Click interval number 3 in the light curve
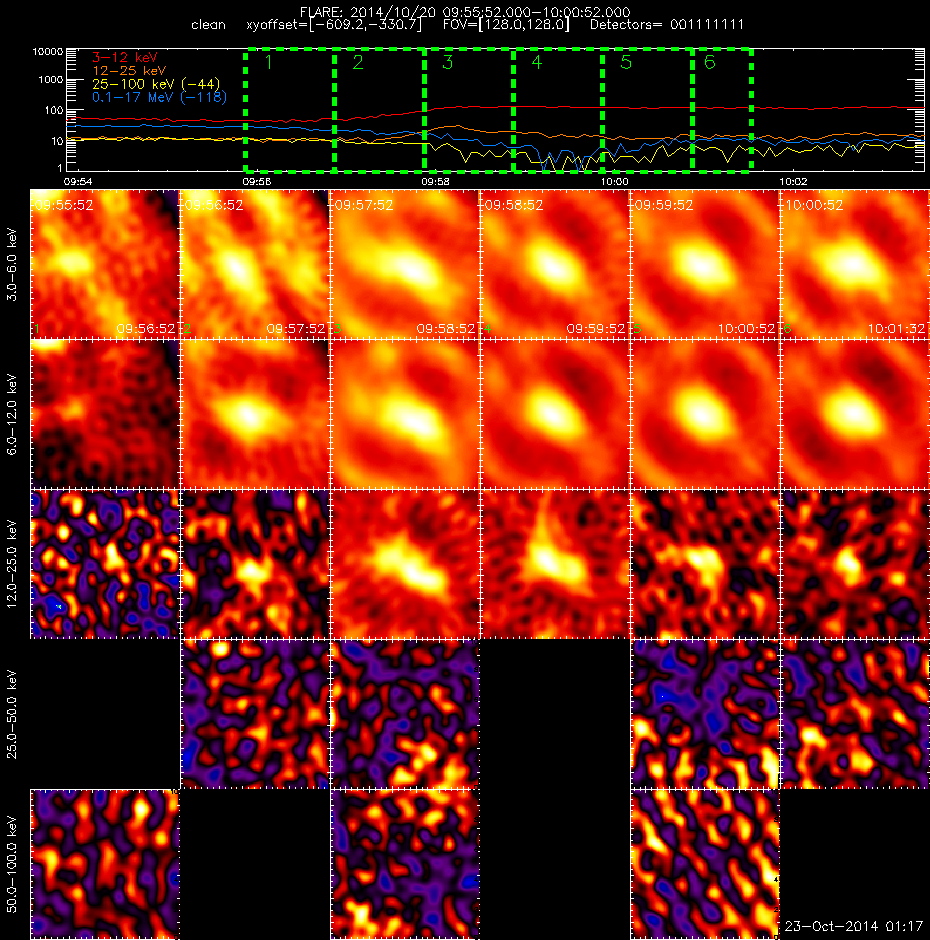 [447, 62]
